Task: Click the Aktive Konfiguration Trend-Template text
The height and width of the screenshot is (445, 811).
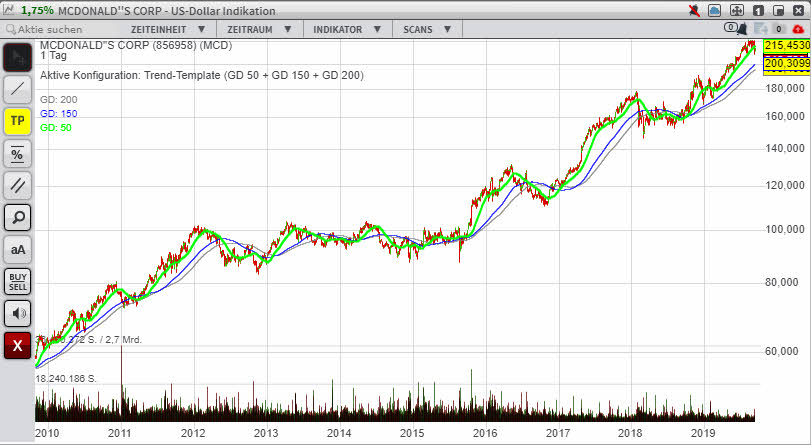Action: click(x=202, y=76)
